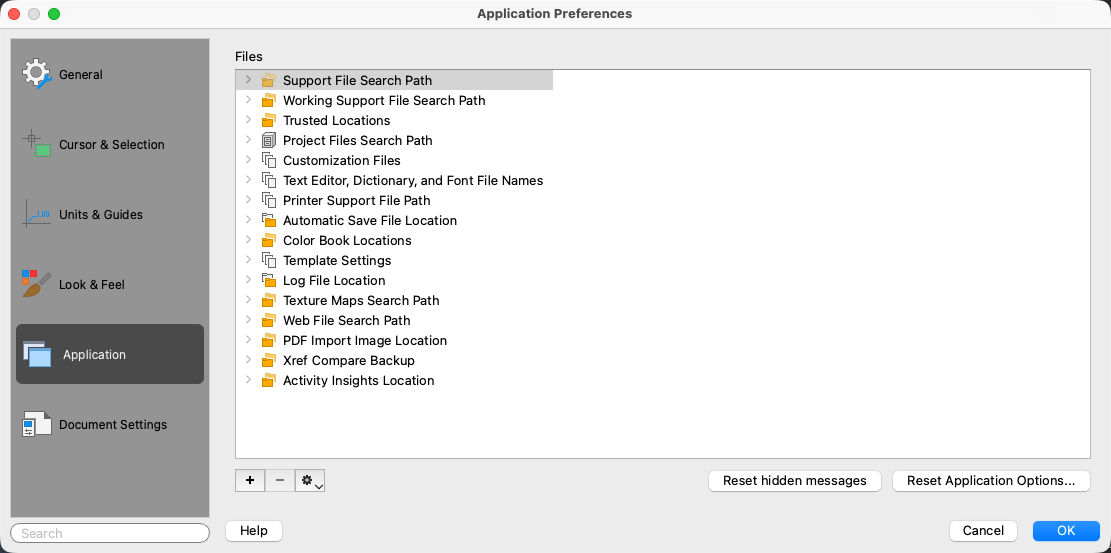Click Reset hidden messages button
The image size is (1111, 553).
(794, 481)
